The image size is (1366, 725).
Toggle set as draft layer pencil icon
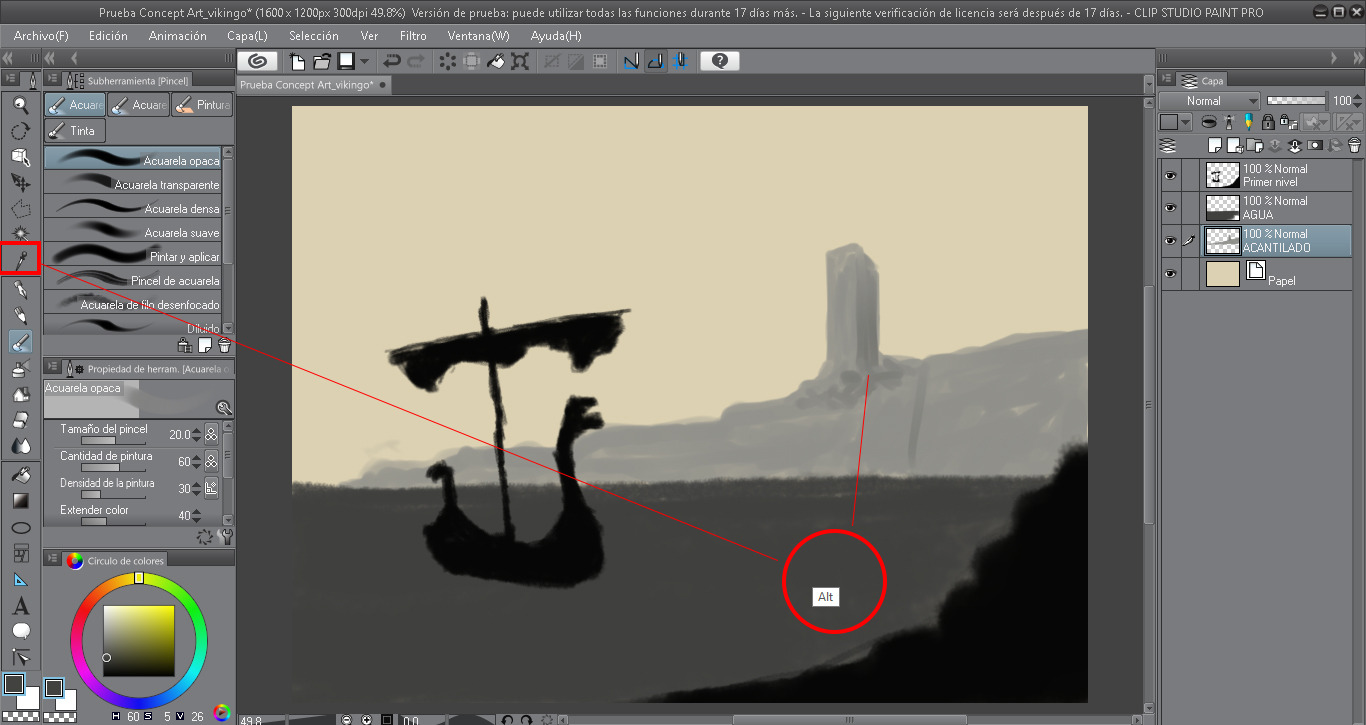click(1248, 122)
